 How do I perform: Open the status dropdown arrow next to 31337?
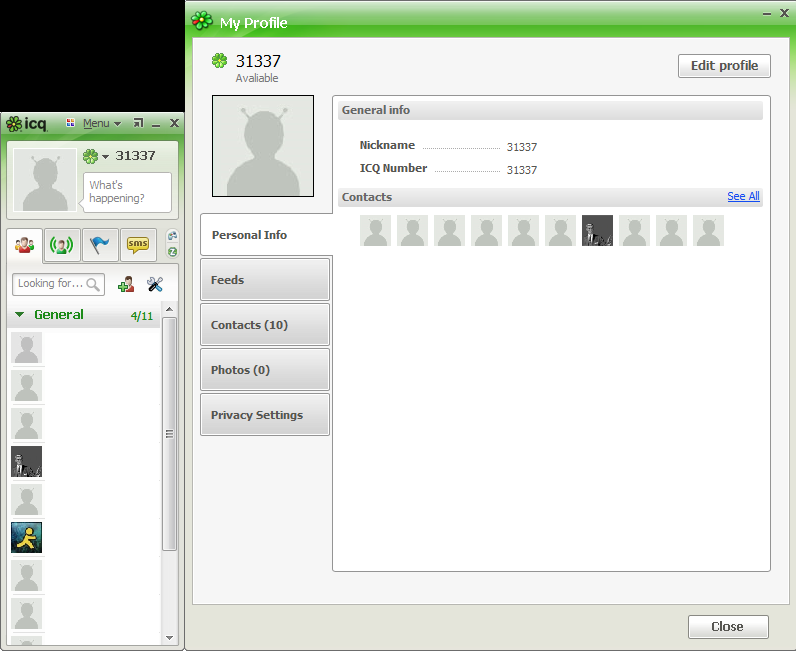point(106,157)
